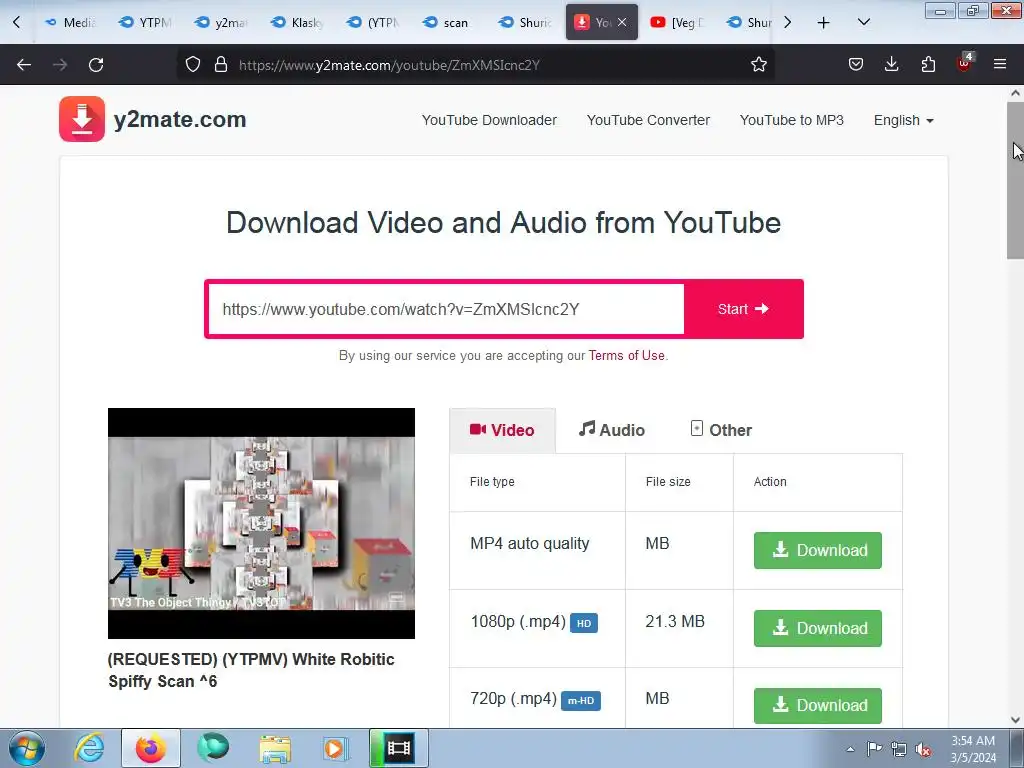This screenshot has height=768, width=1024.
Task: Open the YouTube Converter nav link
Action: (648, 120)
